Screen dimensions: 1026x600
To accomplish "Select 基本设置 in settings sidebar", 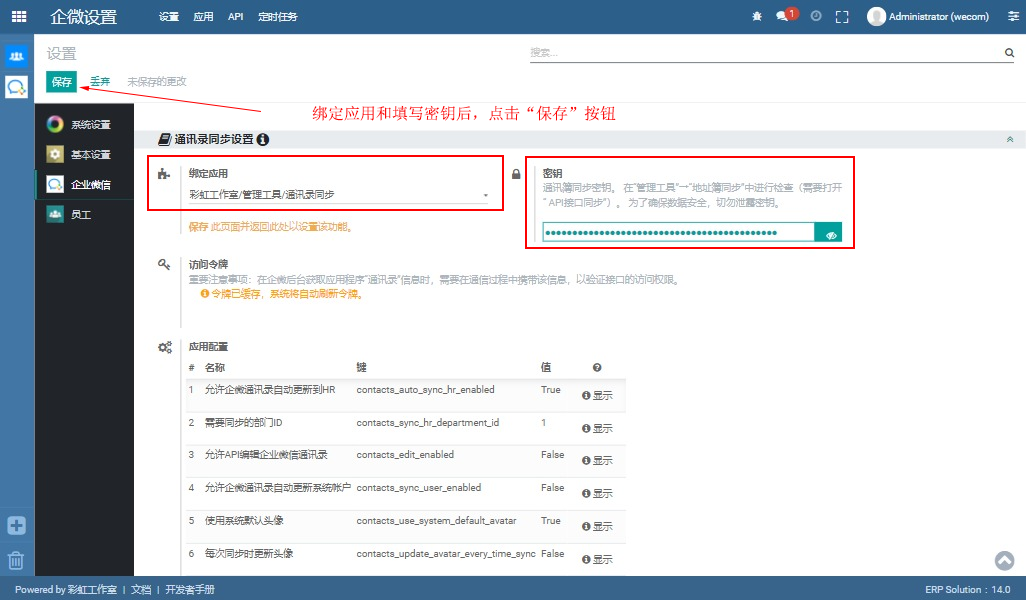I will (84, 154).
